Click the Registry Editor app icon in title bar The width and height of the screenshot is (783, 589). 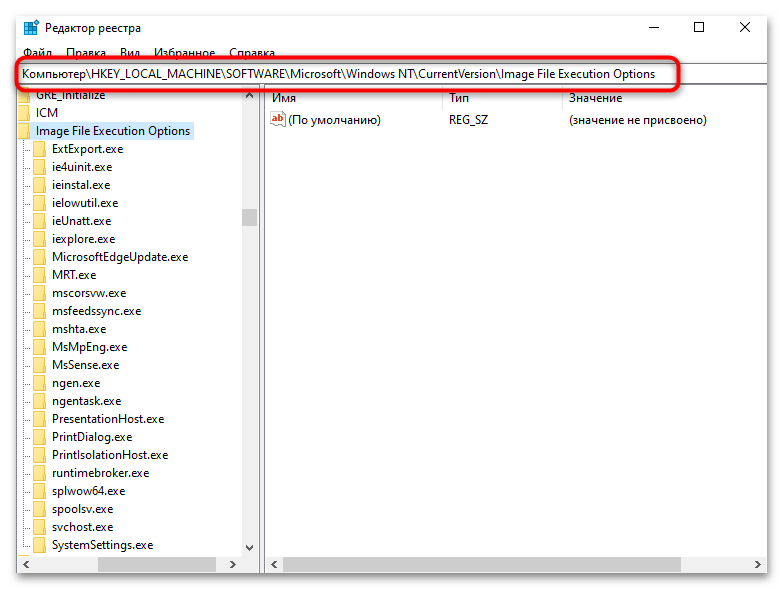tap(31, 28)
